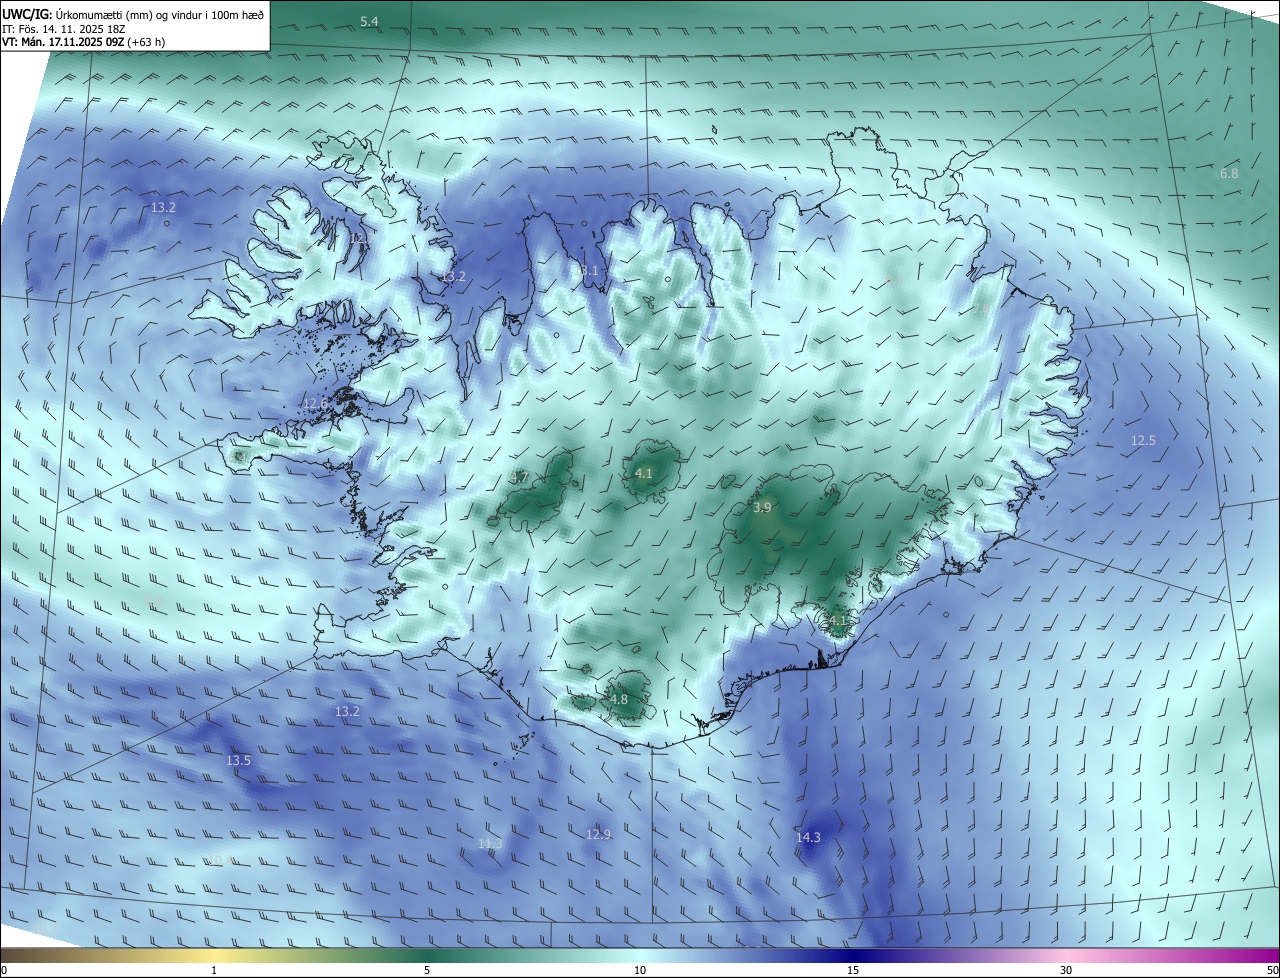The image size is (1280, 978).
Task: Click the 13.5 value label on the map
Action: coord(238,760)
